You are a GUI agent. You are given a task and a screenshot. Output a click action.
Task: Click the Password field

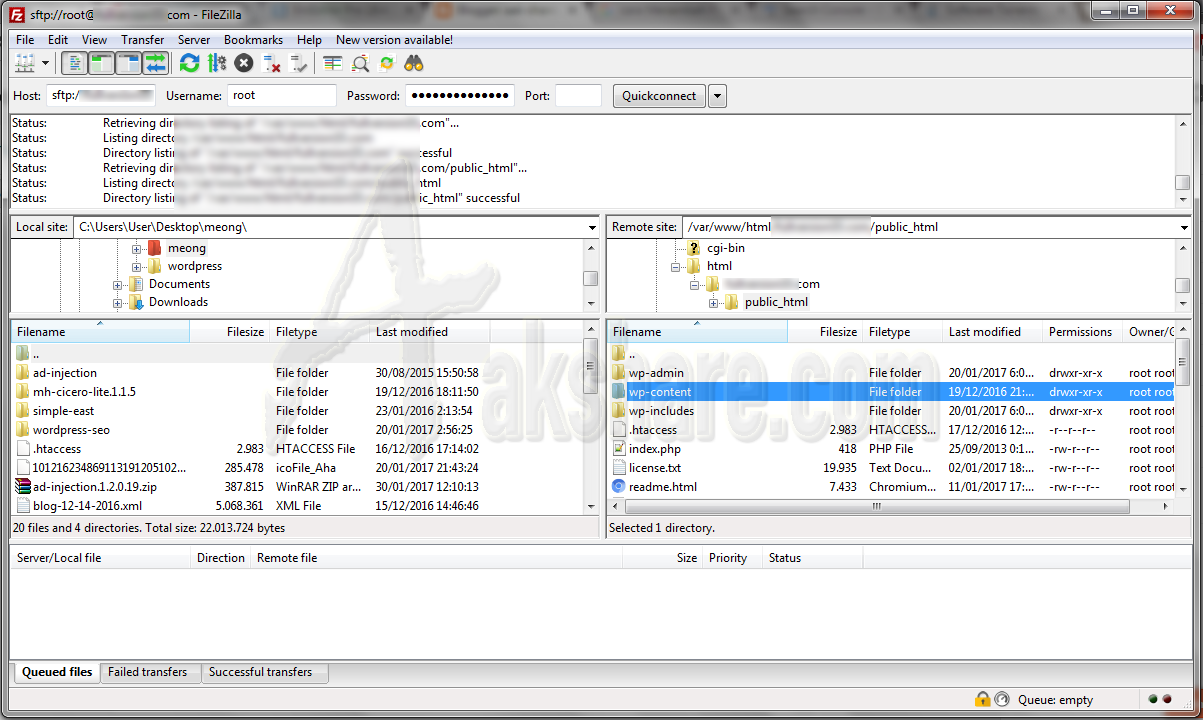[x=460, y=96]
